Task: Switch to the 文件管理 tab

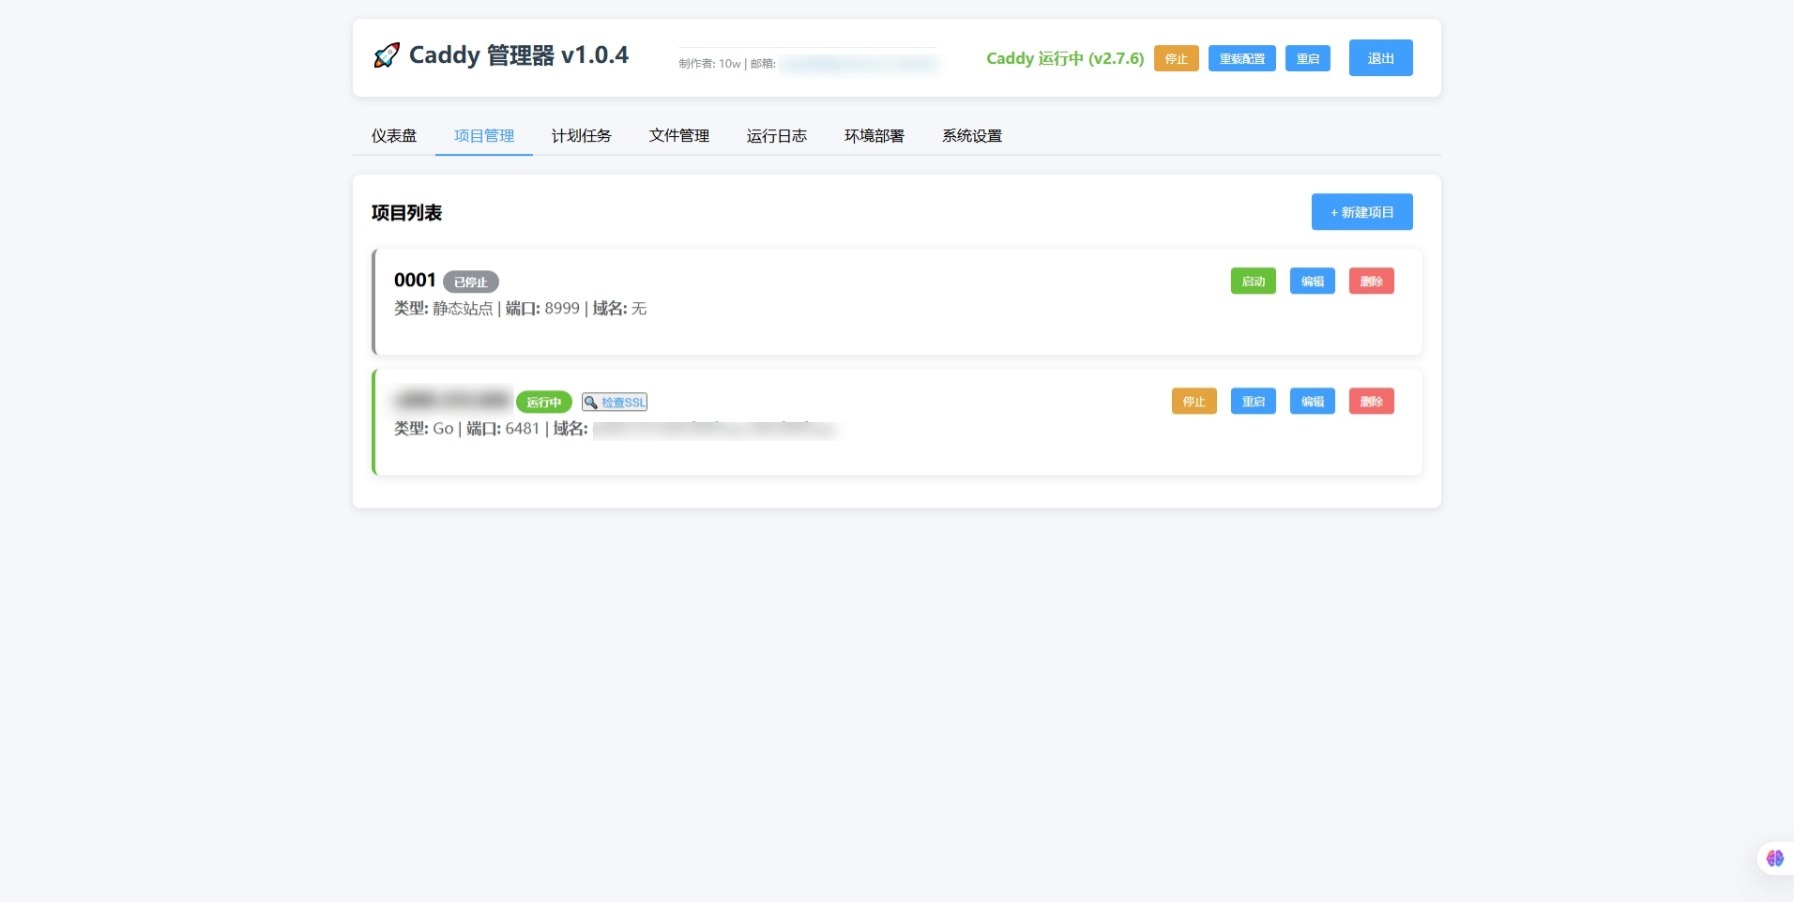Action: tap(678, 136)
